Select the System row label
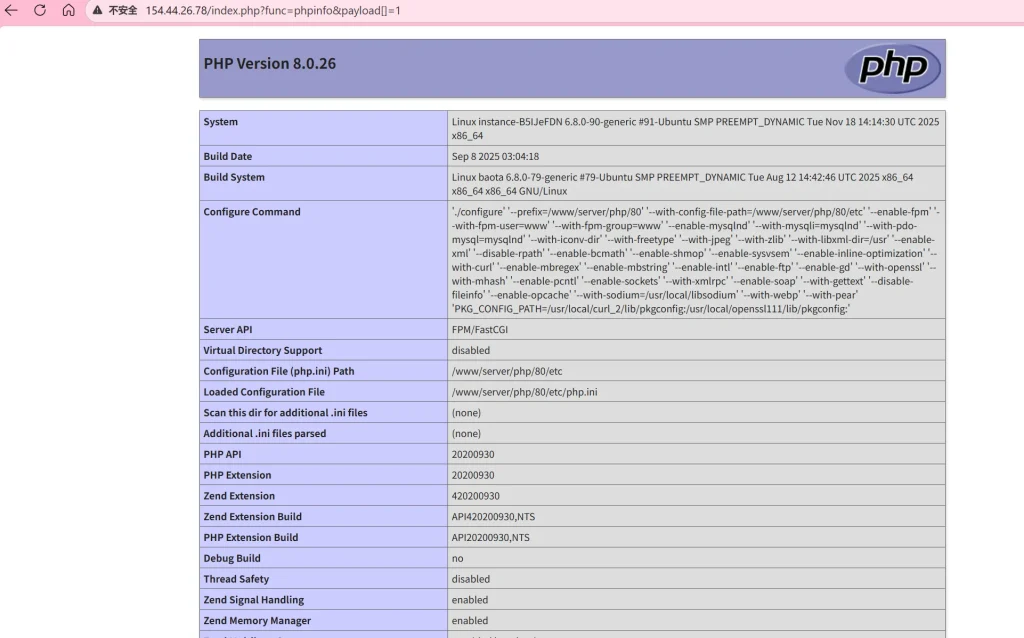Viewport: 1024px width, 638px height. [221, 122]
